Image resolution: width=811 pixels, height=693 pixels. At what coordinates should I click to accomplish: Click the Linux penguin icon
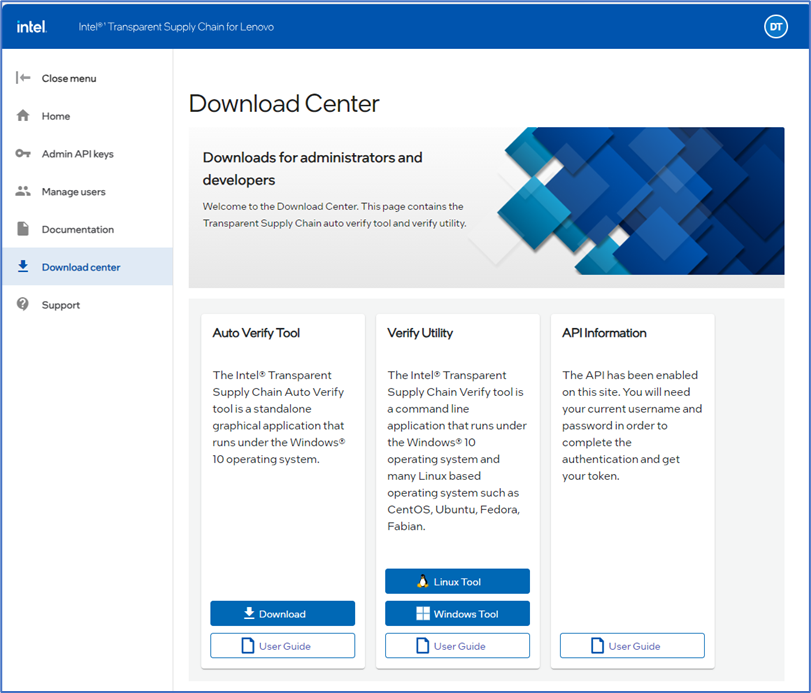tap(423, 581)
